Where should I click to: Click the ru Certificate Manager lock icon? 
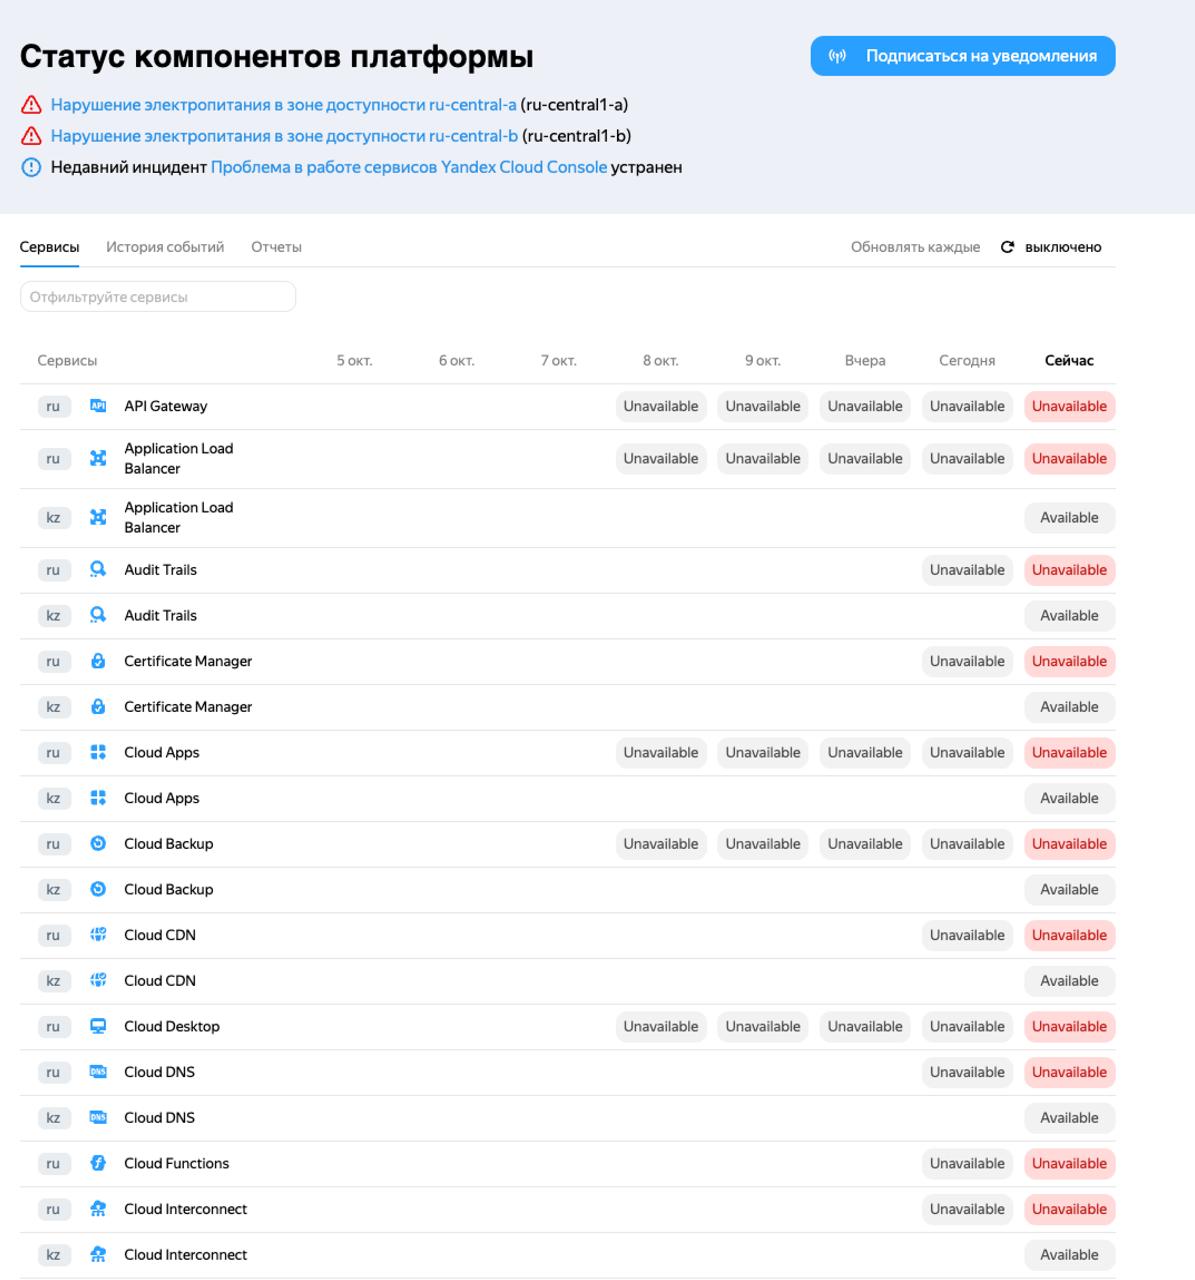[x=98, y=661]
